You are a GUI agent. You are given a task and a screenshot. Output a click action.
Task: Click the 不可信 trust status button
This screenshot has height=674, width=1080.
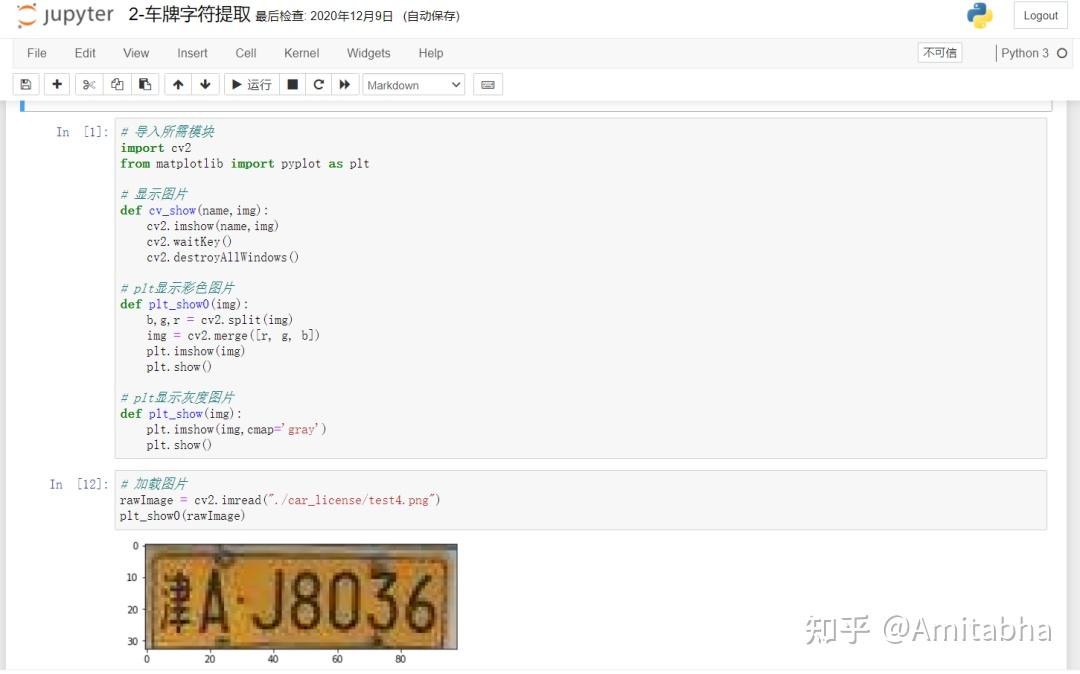point(939,52)
